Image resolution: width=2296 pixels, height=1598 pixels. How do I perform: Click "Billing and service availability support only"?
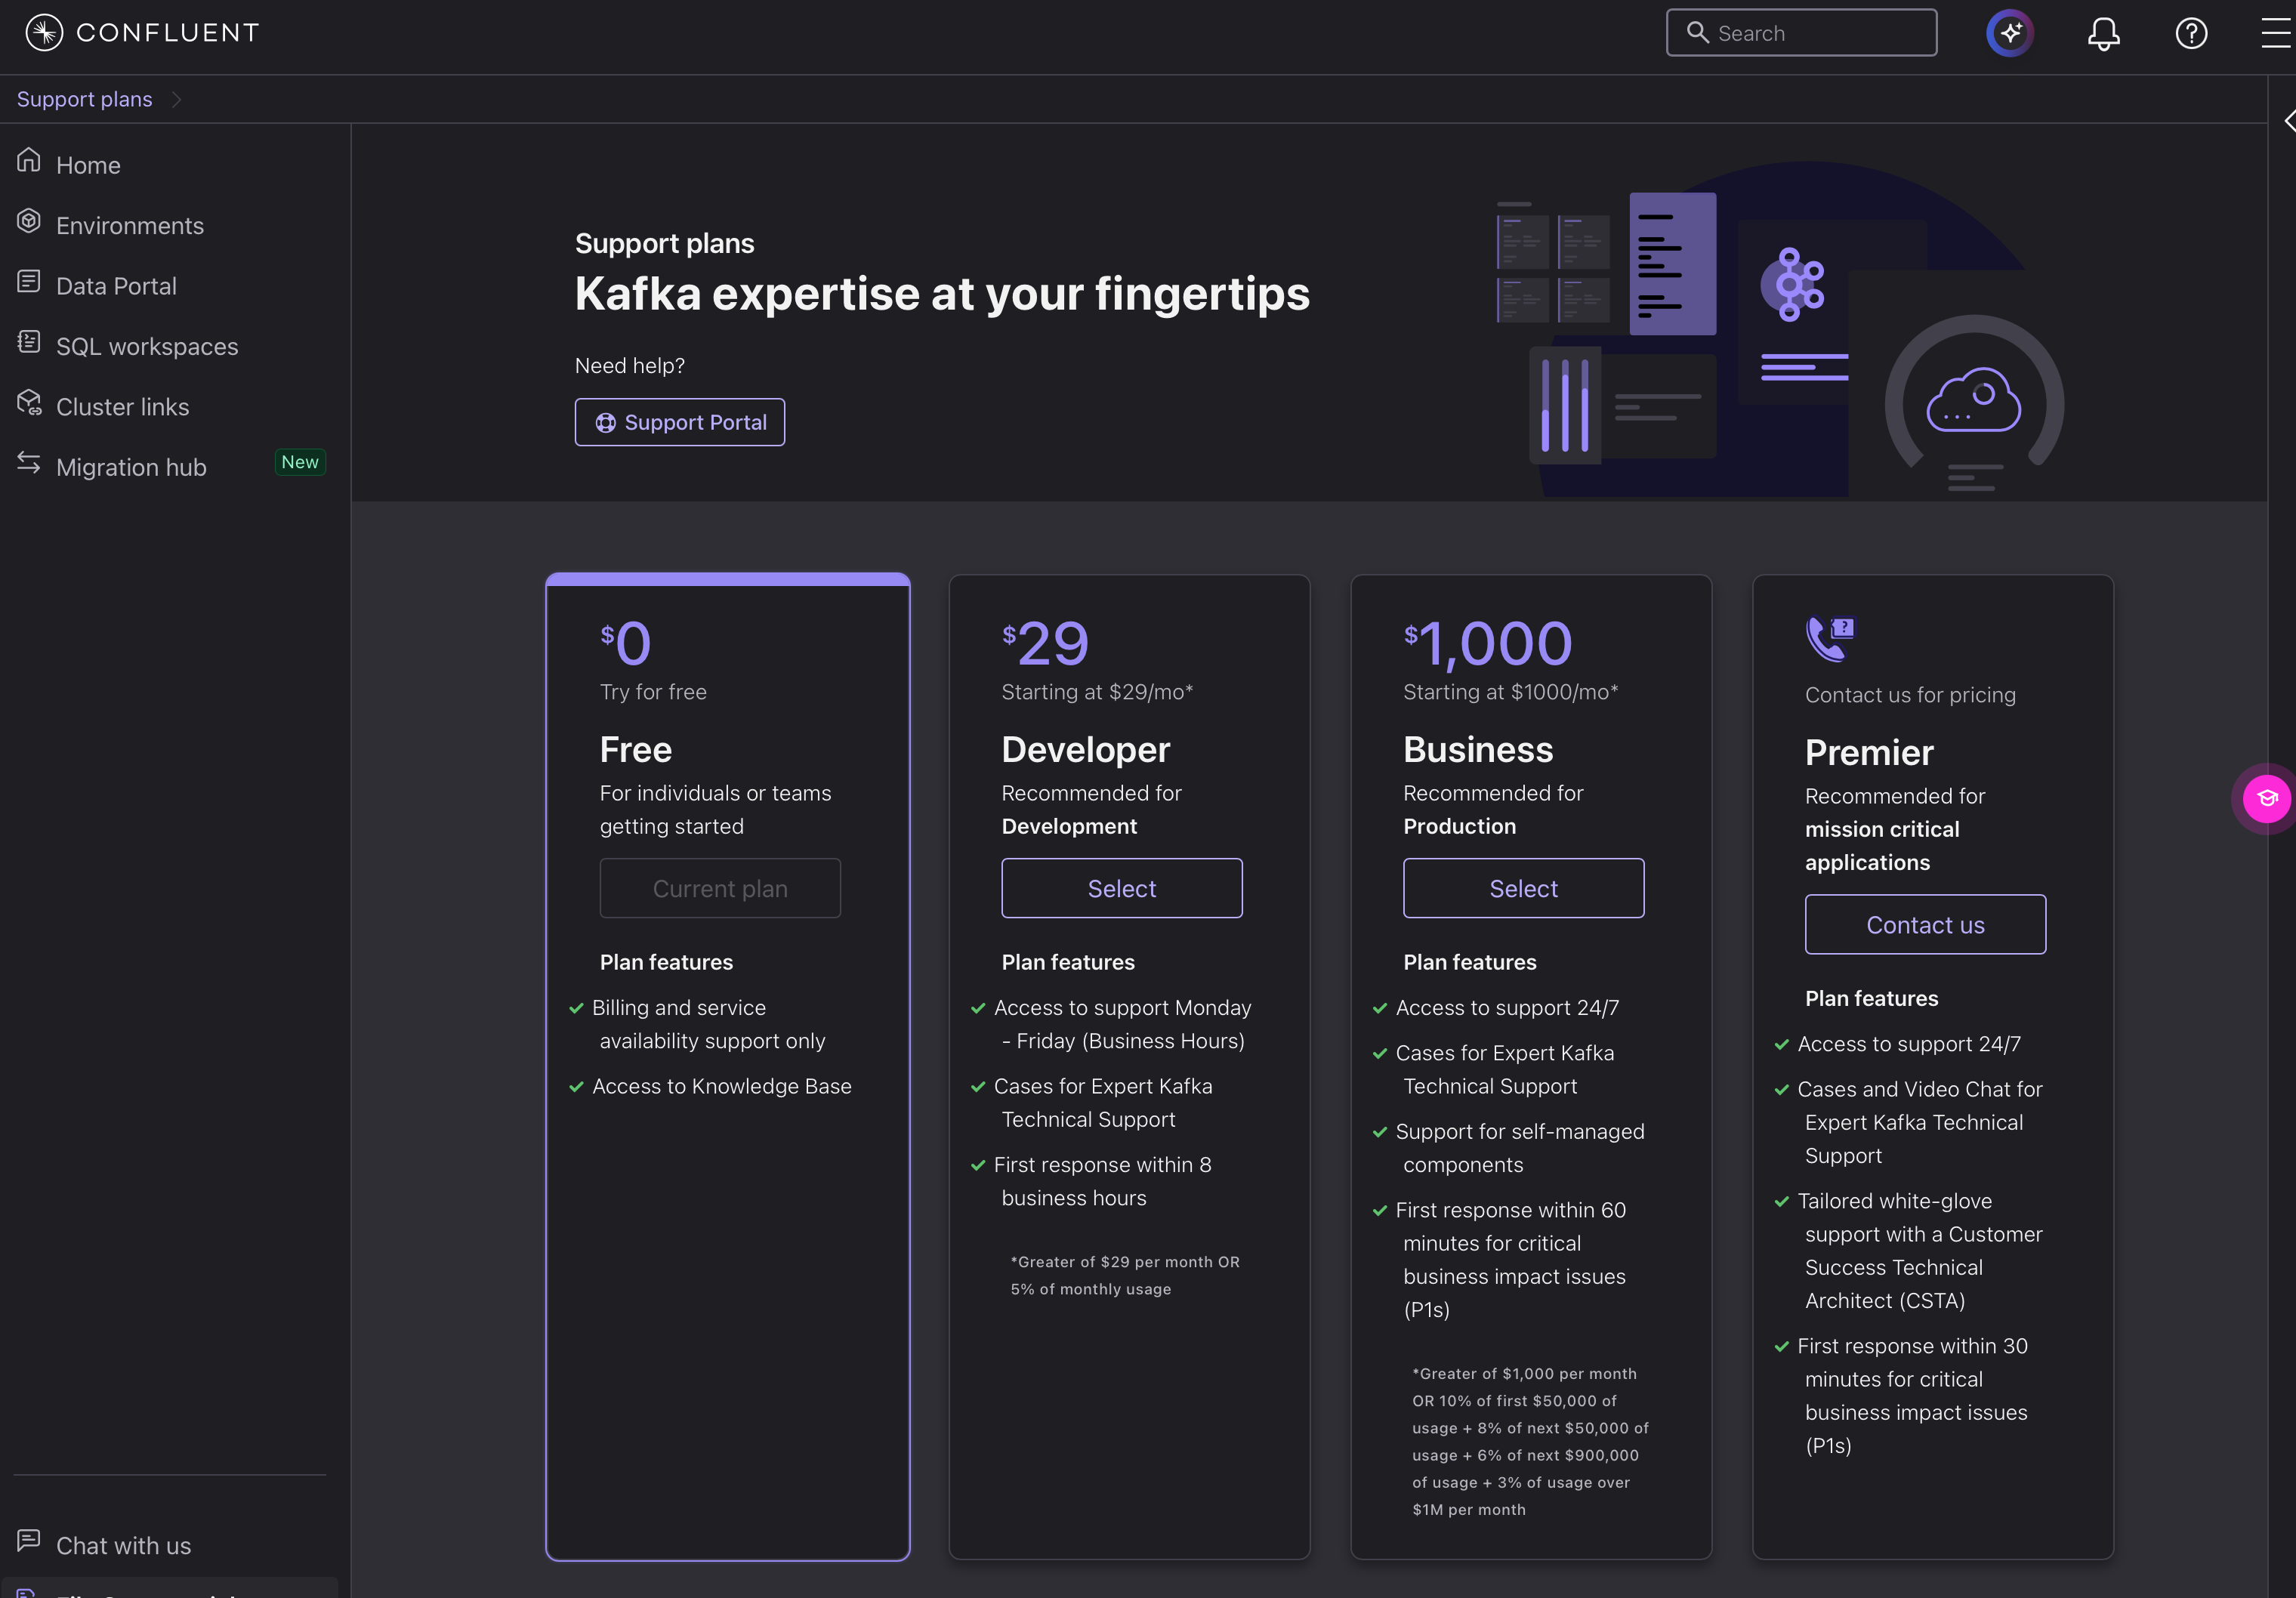(x=708, y=1024)
